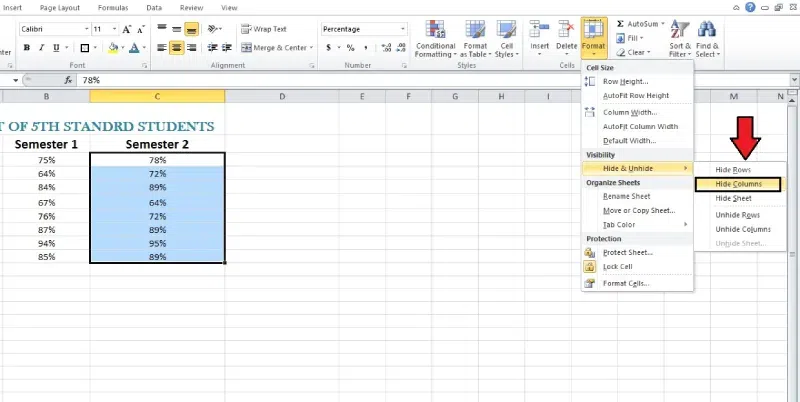Open Excel Help question mark
This screenshot has width=800, height=402.
[x=750, y=7]
